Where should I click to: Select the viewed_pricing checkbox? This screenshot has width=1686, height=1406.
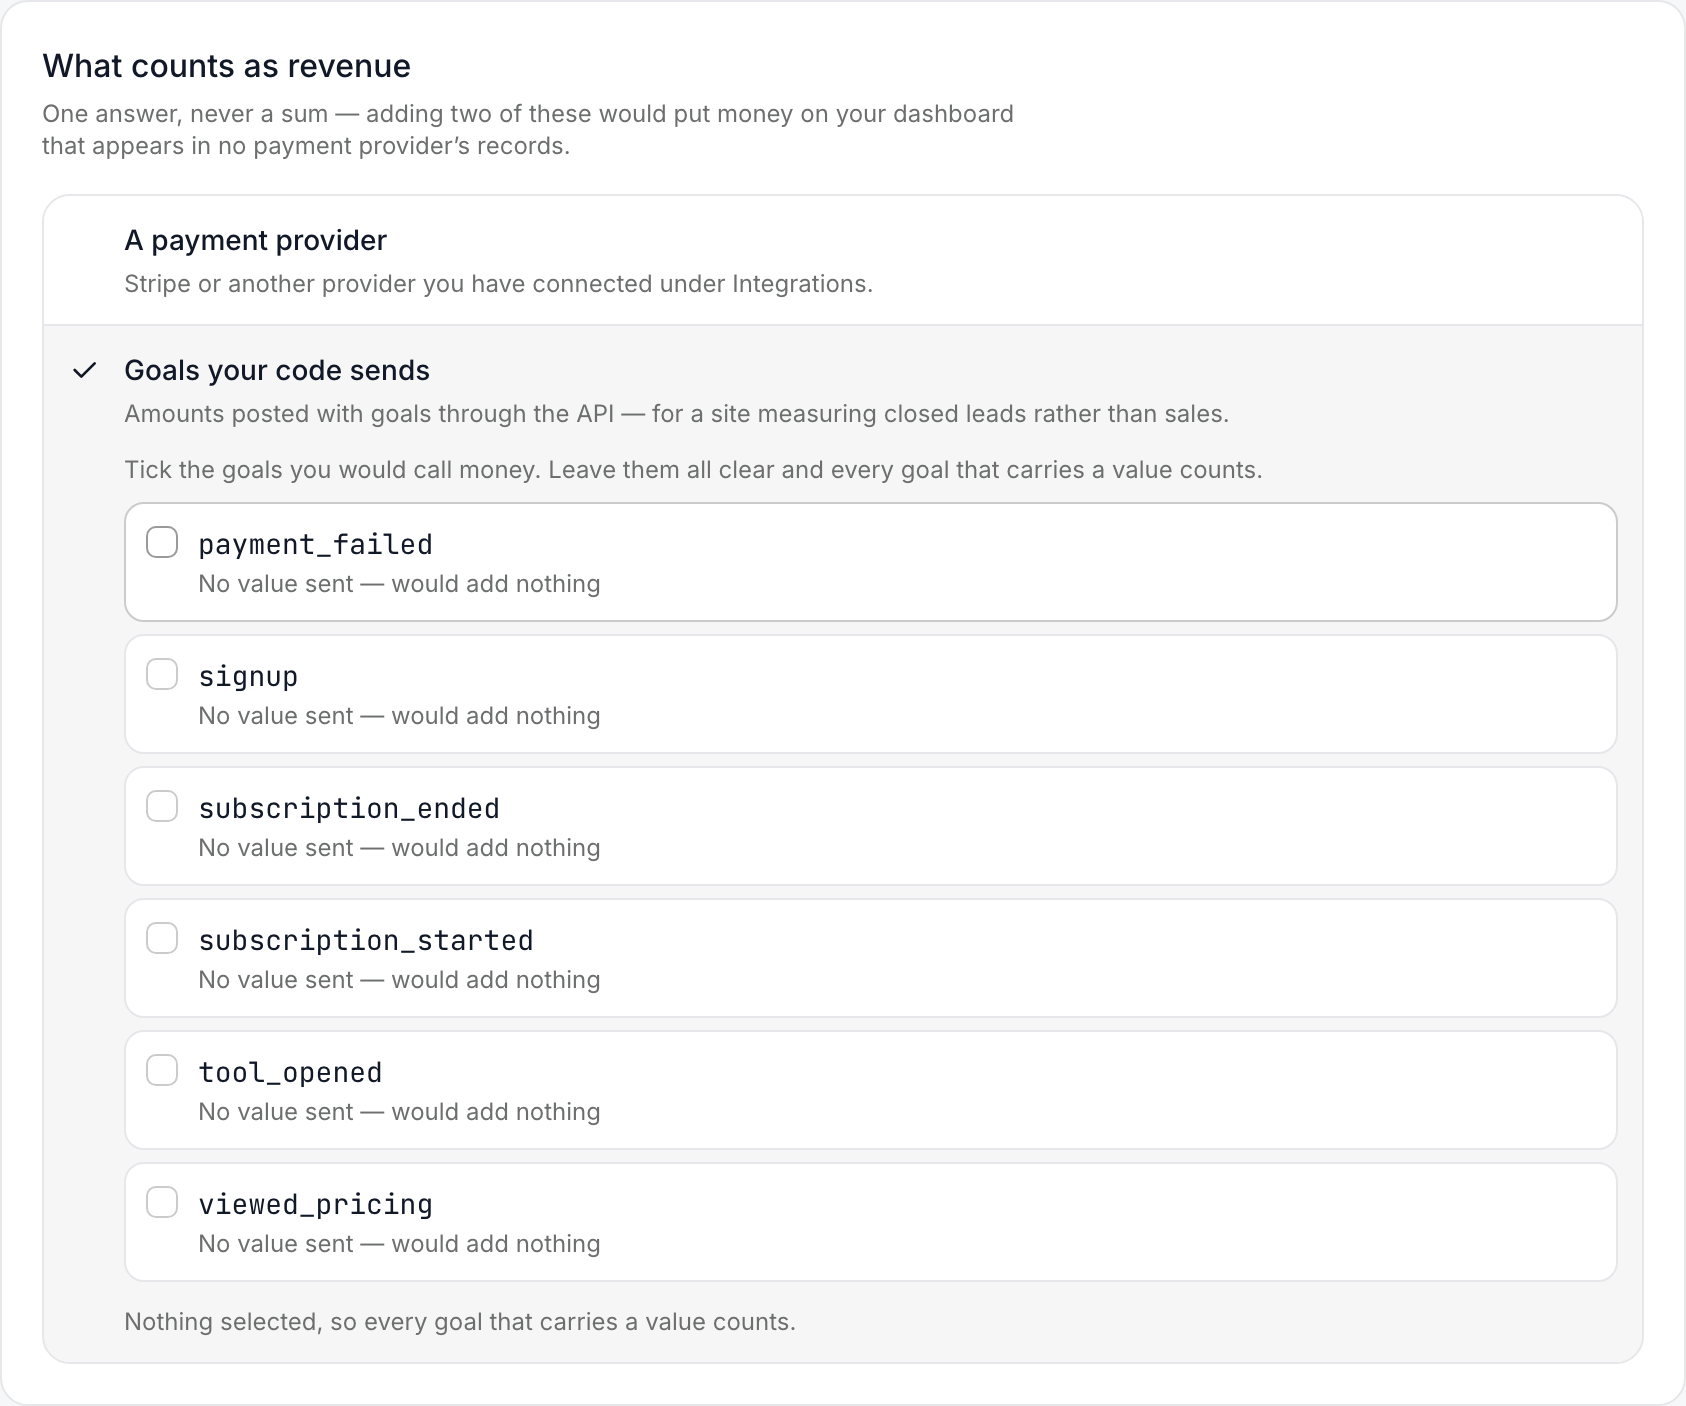(162, 1202)
